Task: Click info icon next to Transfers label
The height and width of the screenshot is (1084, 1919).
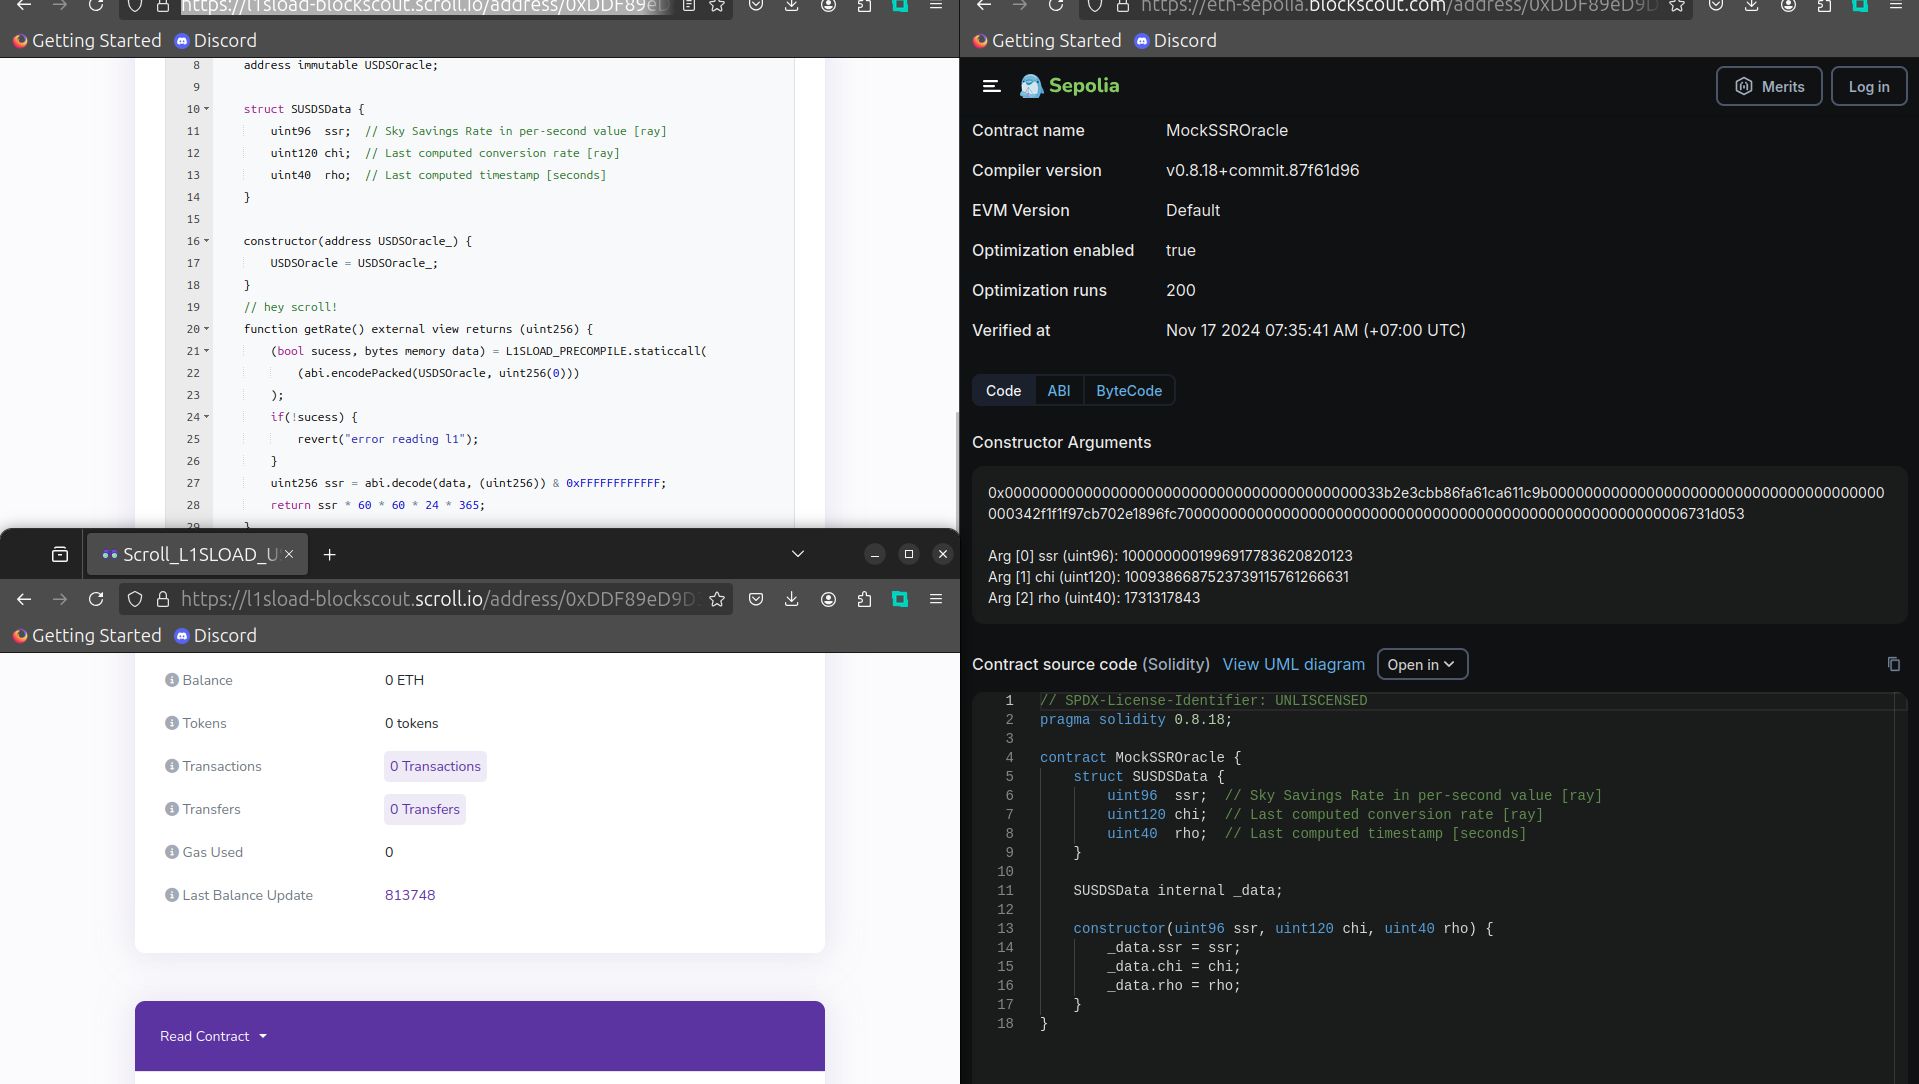Action: 171,809
